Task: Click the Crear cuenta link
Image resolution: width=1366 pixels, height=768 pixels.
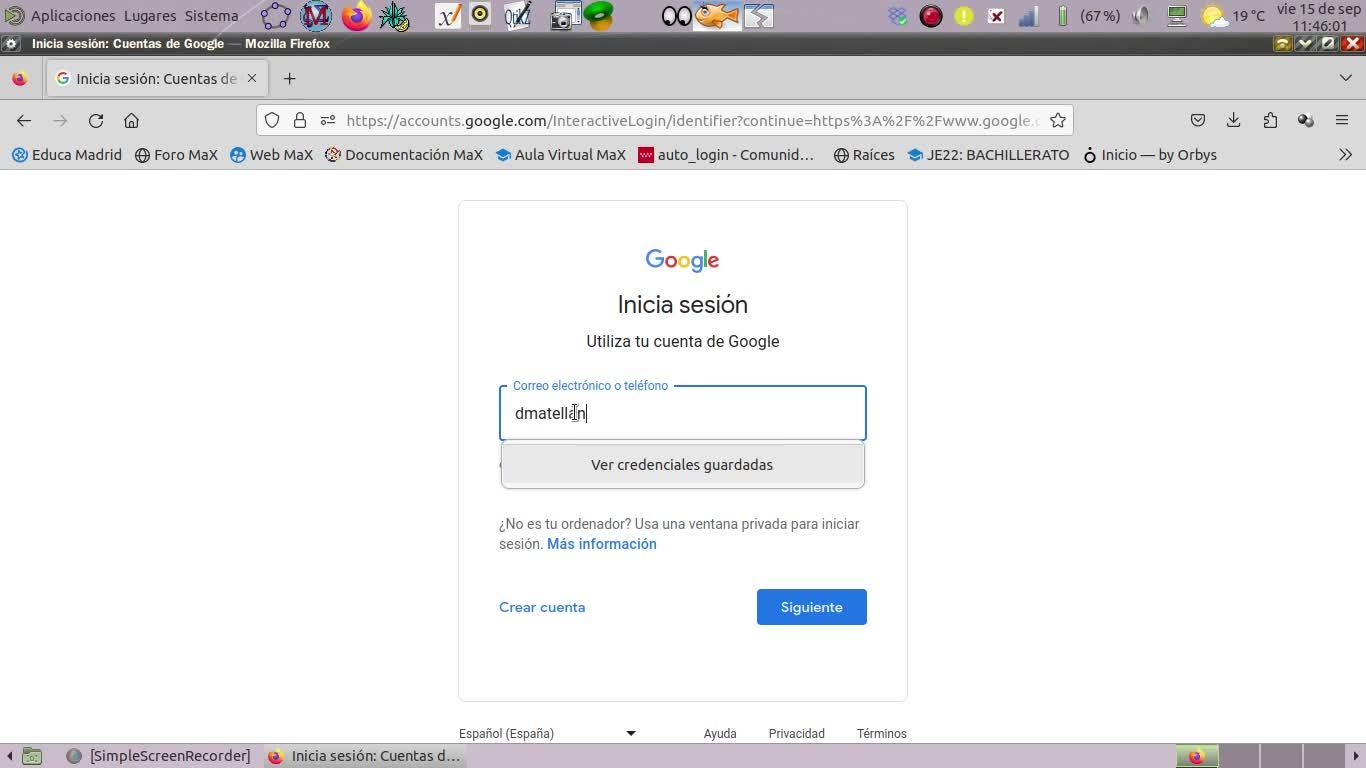Action: click(x=542, y=607)
